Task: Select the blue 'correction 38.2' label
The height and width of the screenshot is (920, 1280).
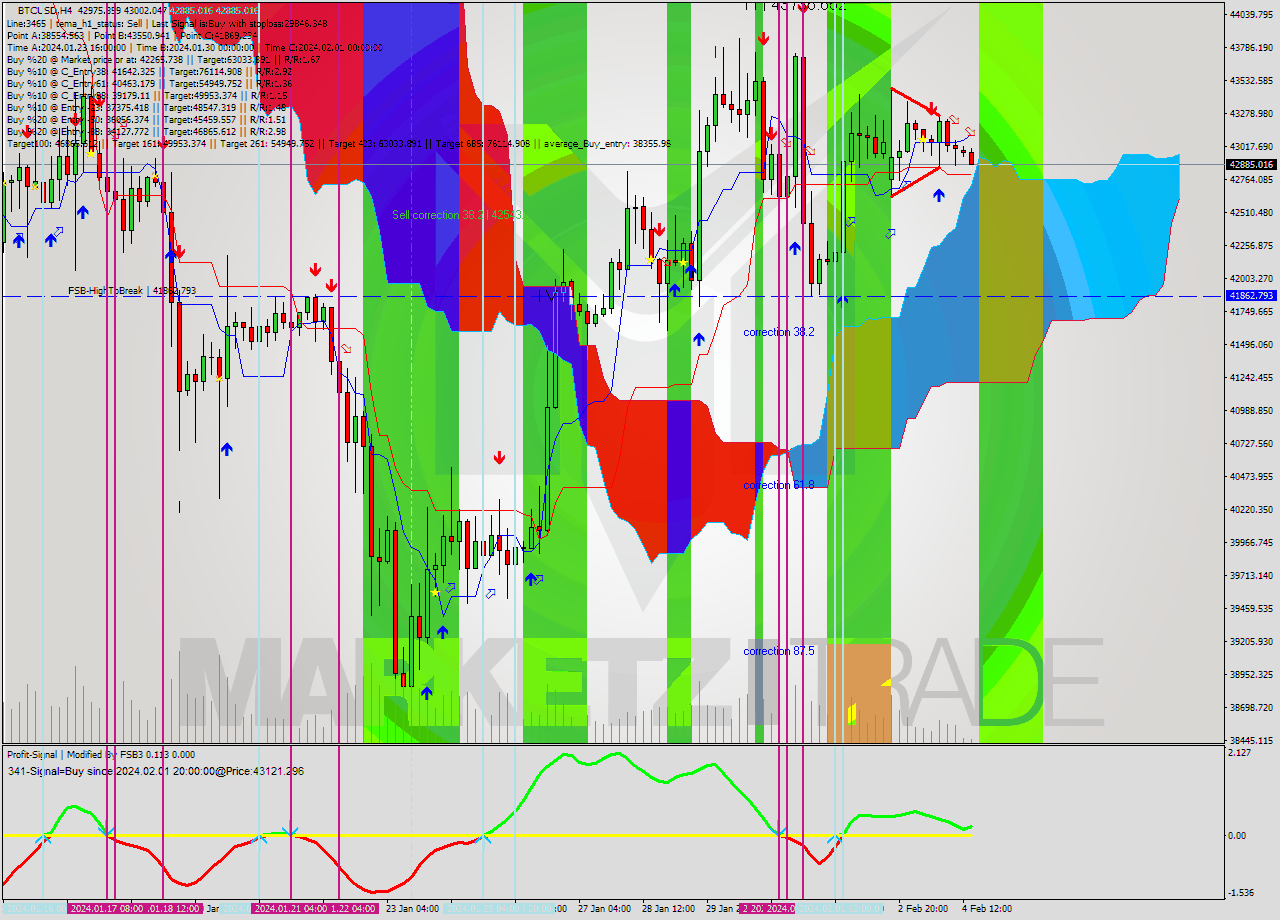Action: click(x=778, y=332)
